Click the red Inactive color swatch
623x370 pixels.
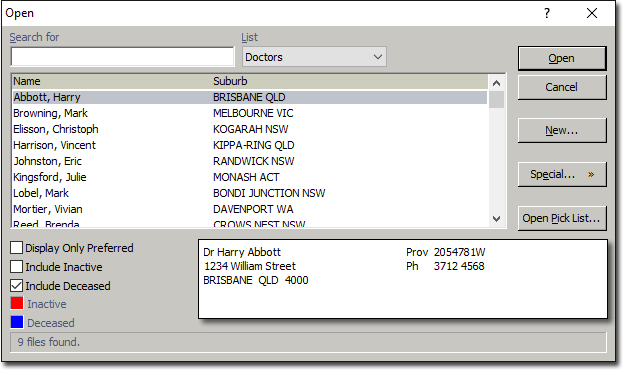(x=17, y=303)
